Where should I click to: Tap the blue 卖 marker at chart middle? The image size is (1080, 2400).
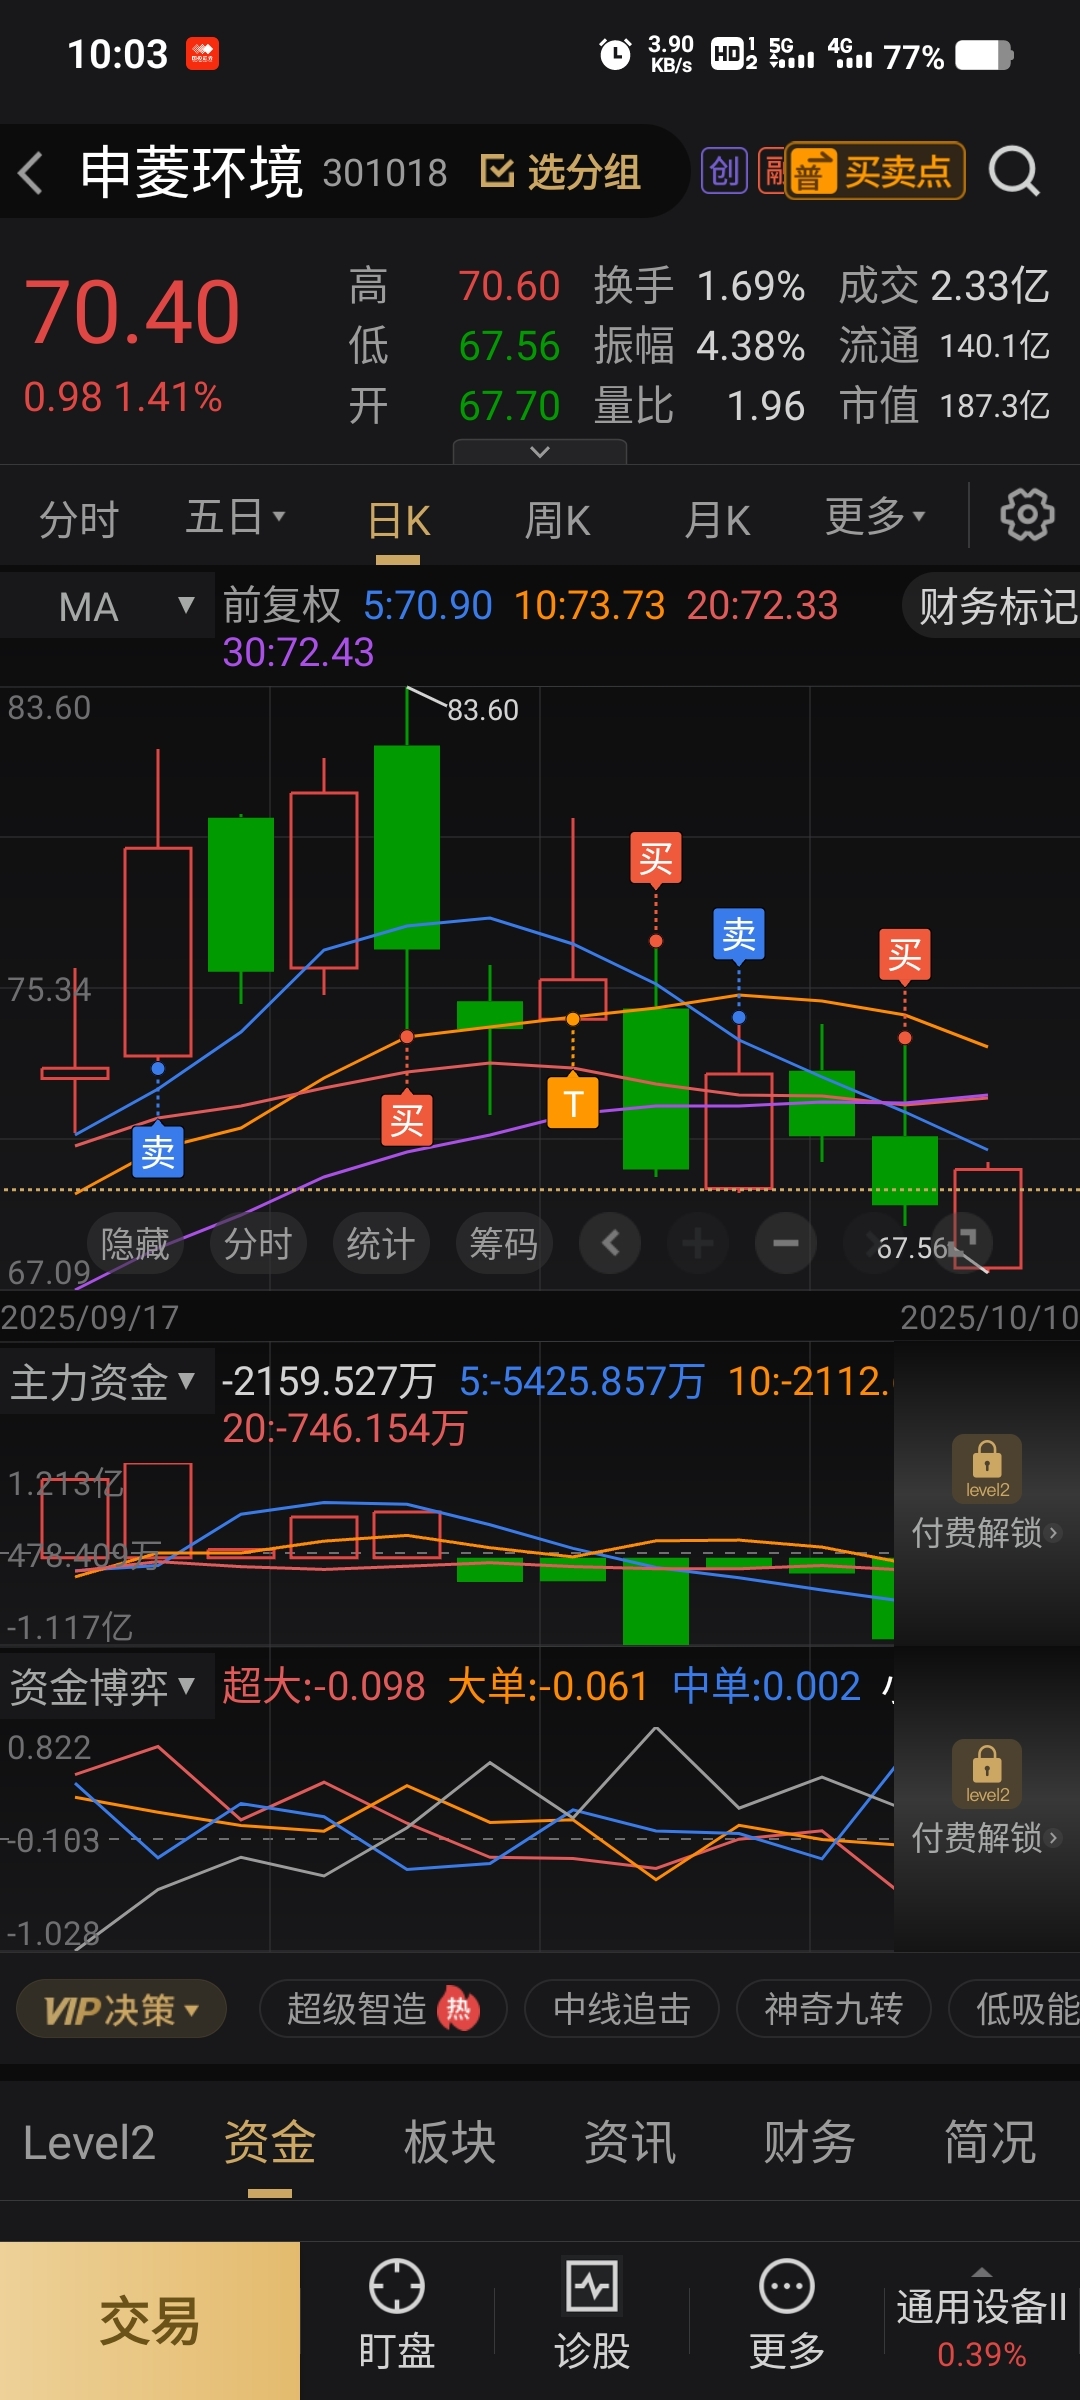[739, 934]
